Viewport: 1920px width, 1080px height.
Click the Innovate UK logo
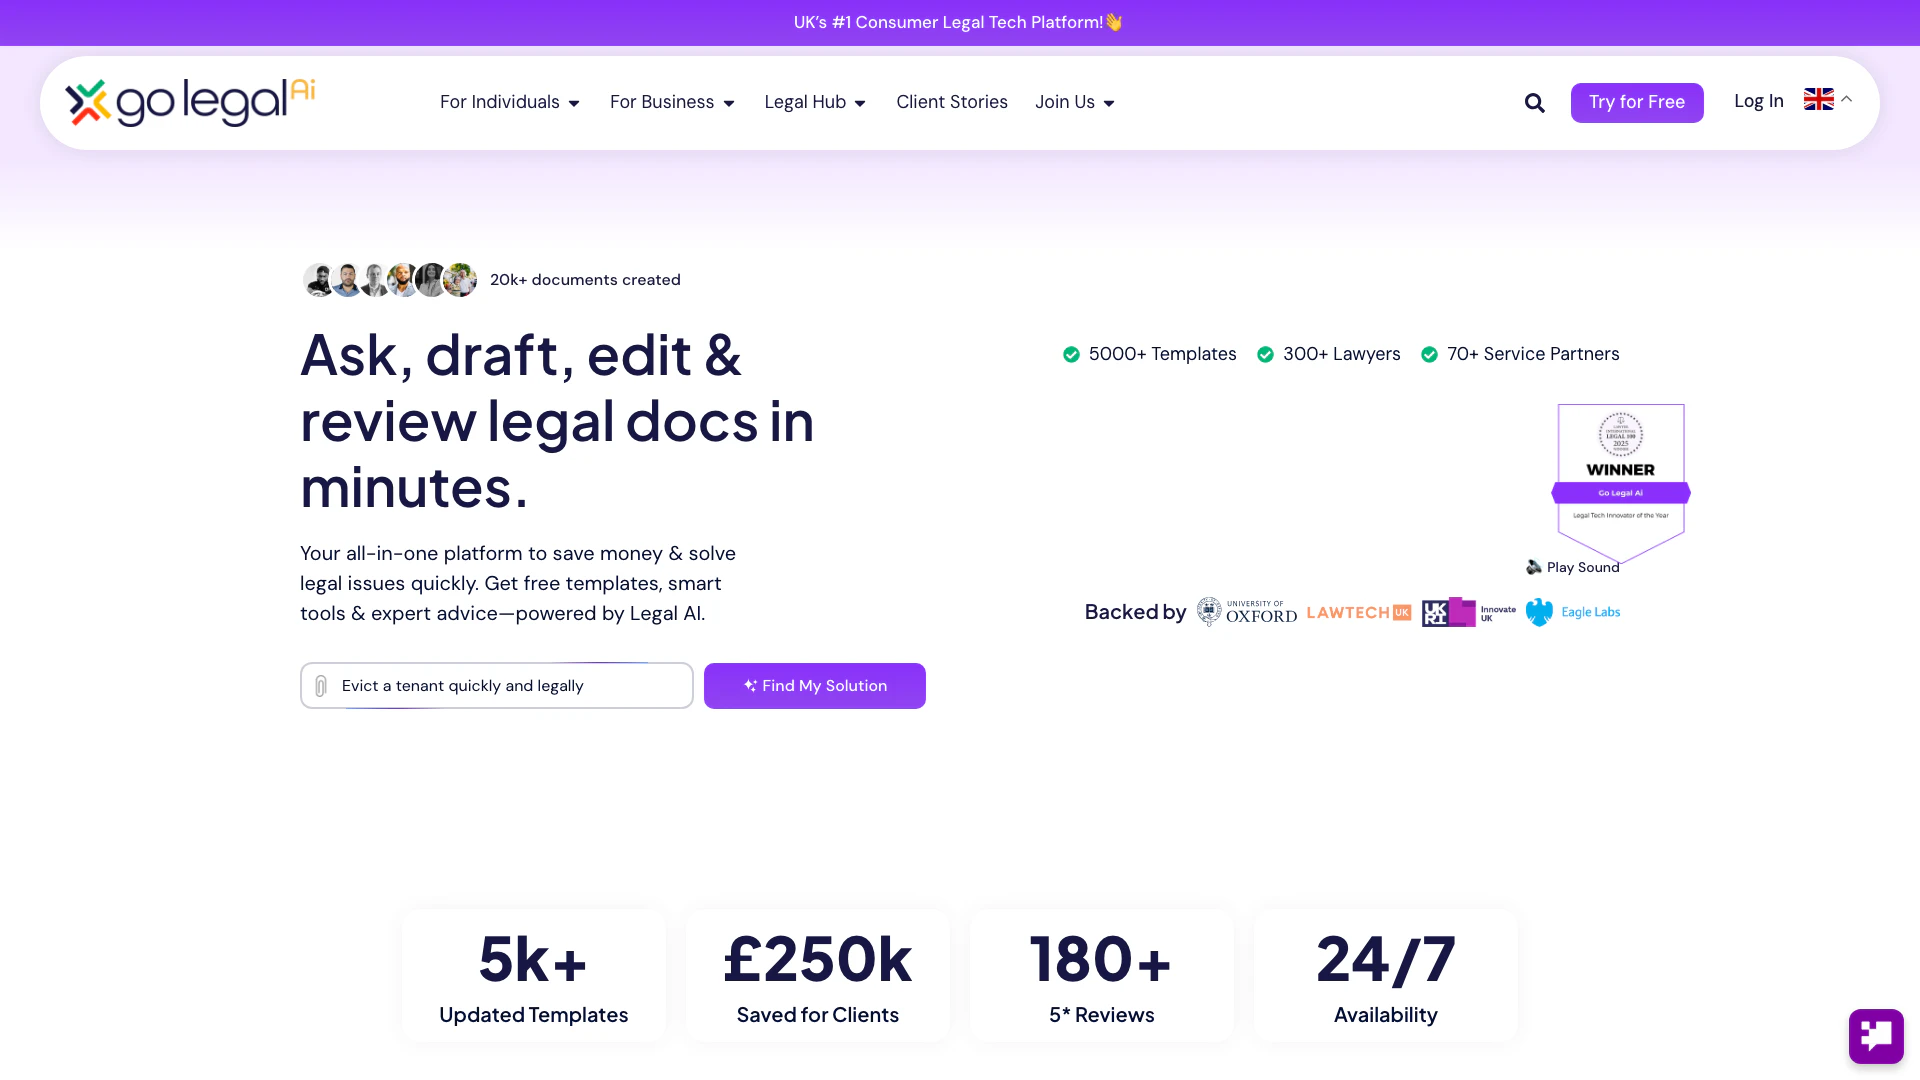point(1468,611)
